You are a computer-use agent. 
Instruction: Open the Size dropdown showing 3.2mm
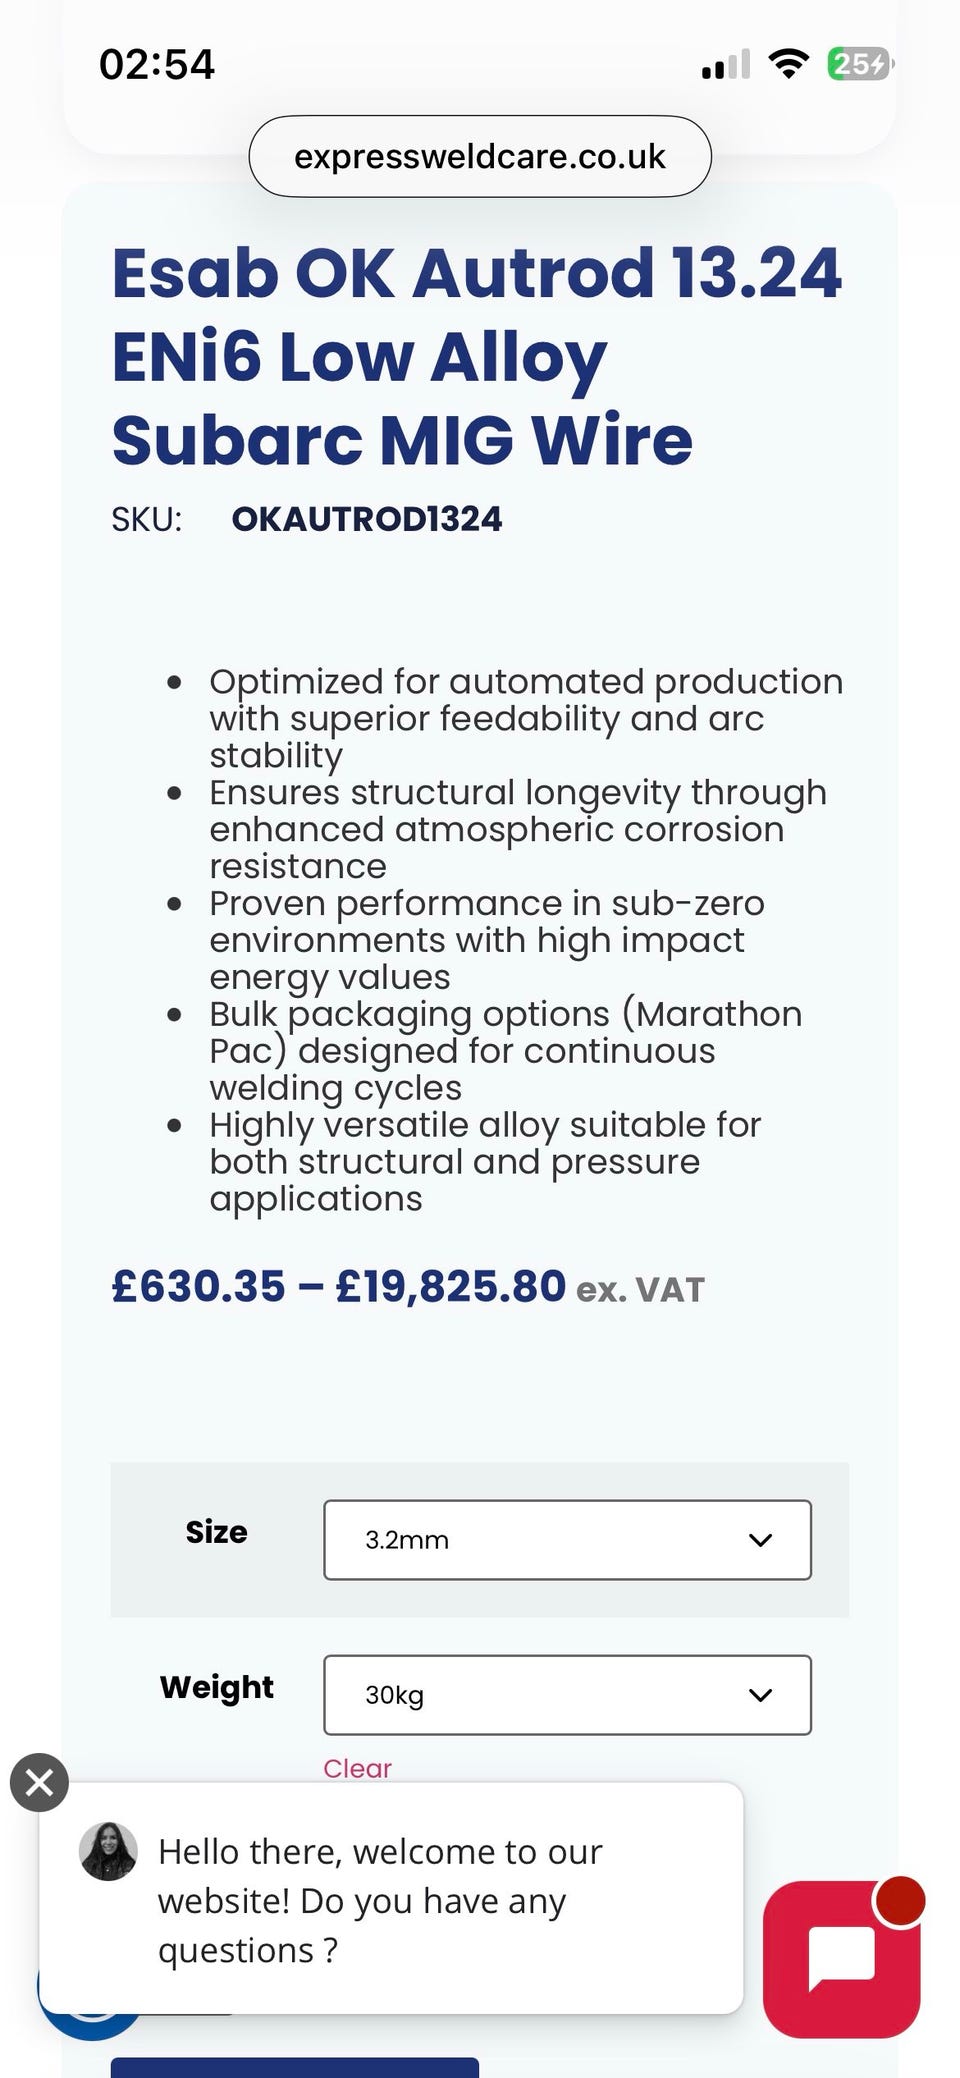click(567, 1540)
